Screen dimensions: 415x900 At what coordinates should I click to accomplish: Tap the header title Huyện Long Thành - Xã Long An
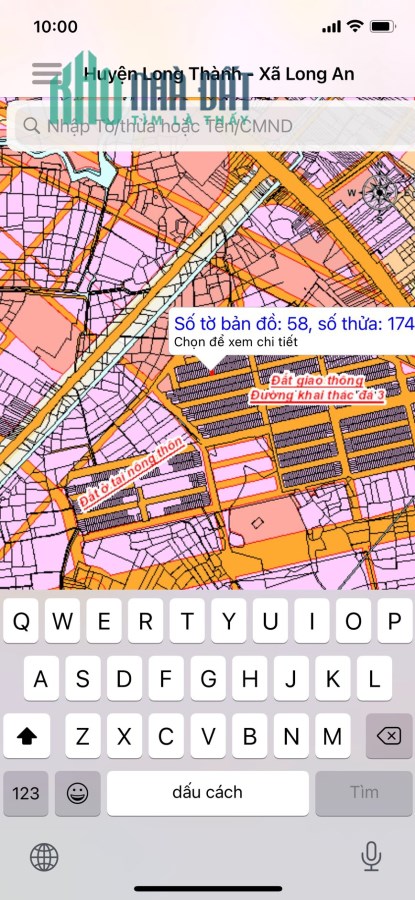point(219,73)
